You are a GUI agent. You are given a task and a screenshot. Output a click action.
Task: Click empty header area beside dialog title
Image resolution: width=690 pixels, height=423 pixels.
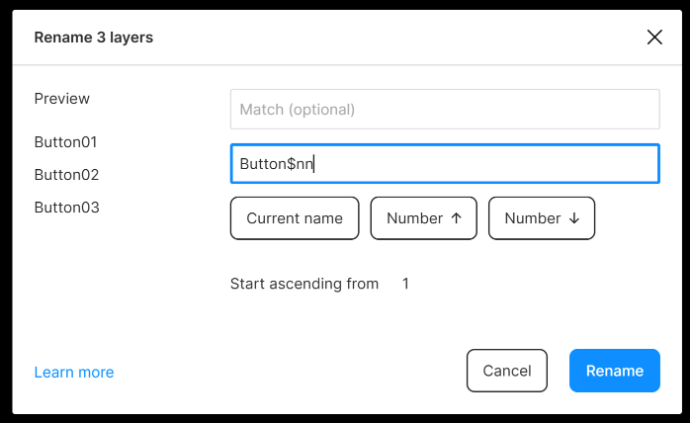tap(396, 37)
